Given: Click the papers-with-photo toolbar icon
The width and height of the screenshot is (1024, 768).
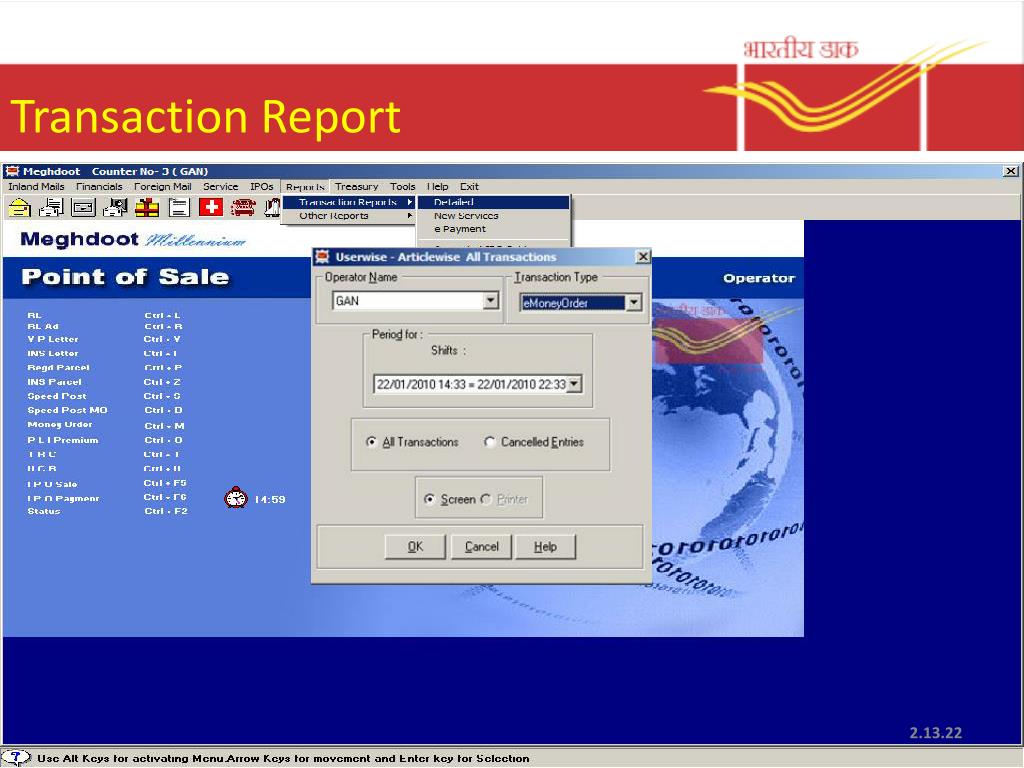Looking at the screenshot, I should pos(116,208).
